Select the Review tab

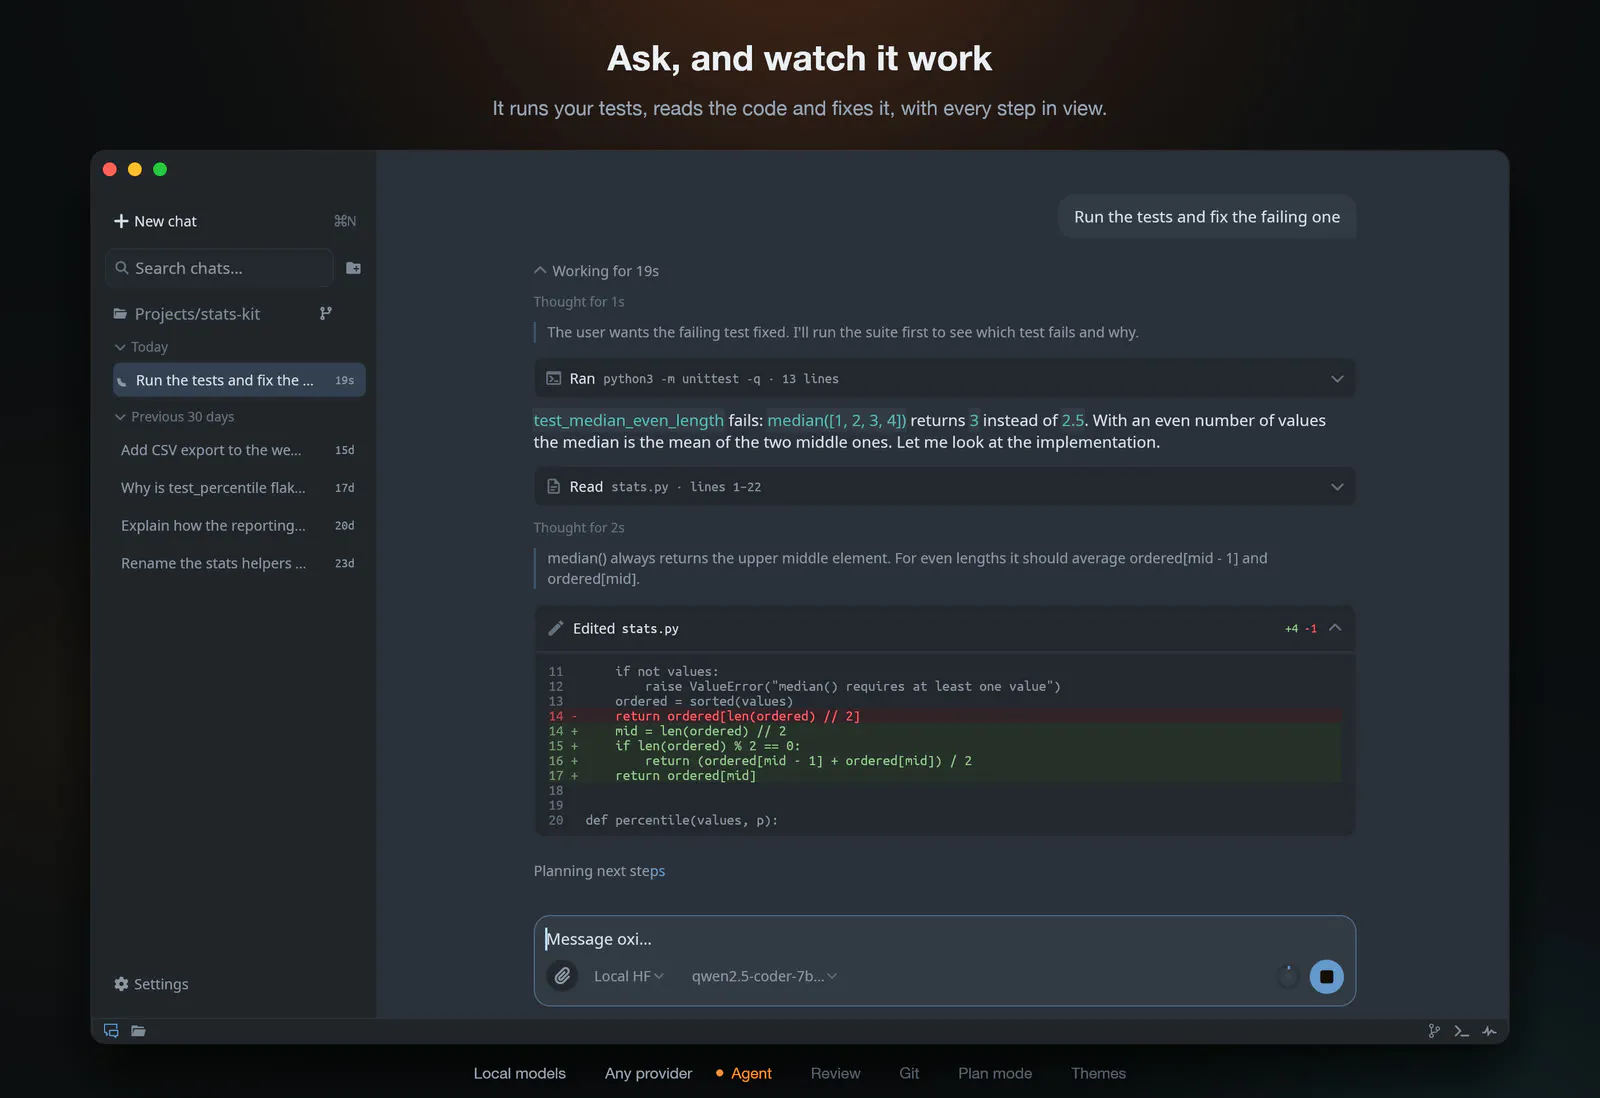pos(835,1073)
